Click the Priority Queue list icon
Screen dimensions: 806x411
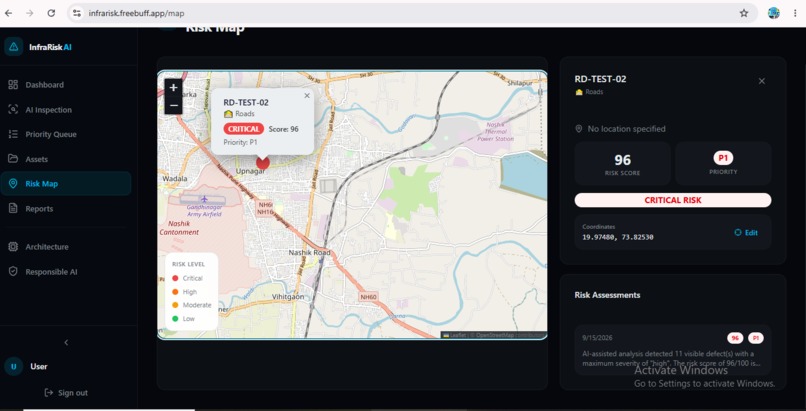click(13, 134)
